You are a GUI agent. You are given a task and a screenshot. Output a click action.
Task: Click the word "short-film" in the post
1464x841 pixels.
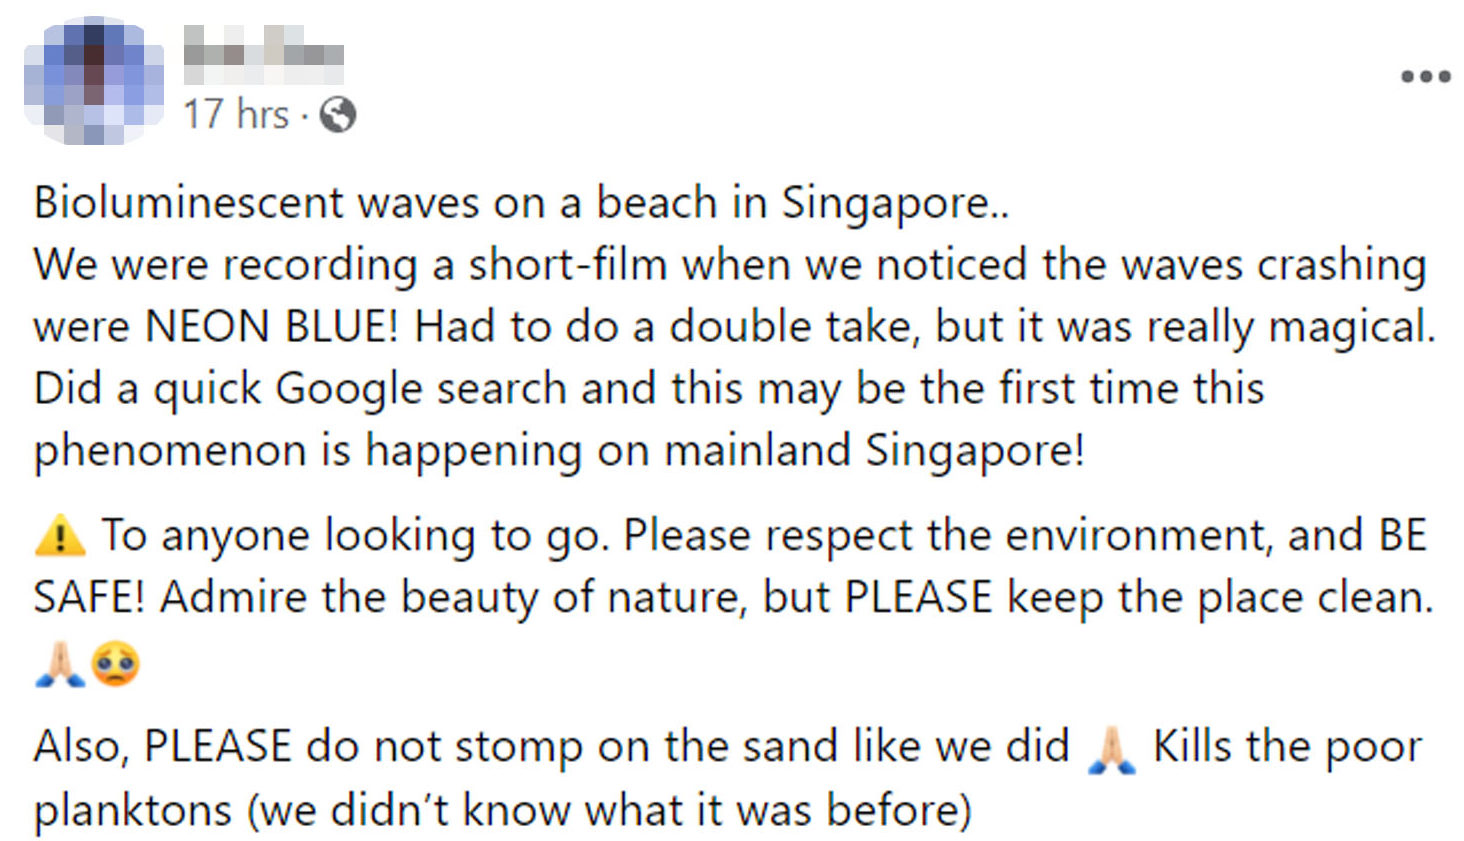[x=567, y=265]
